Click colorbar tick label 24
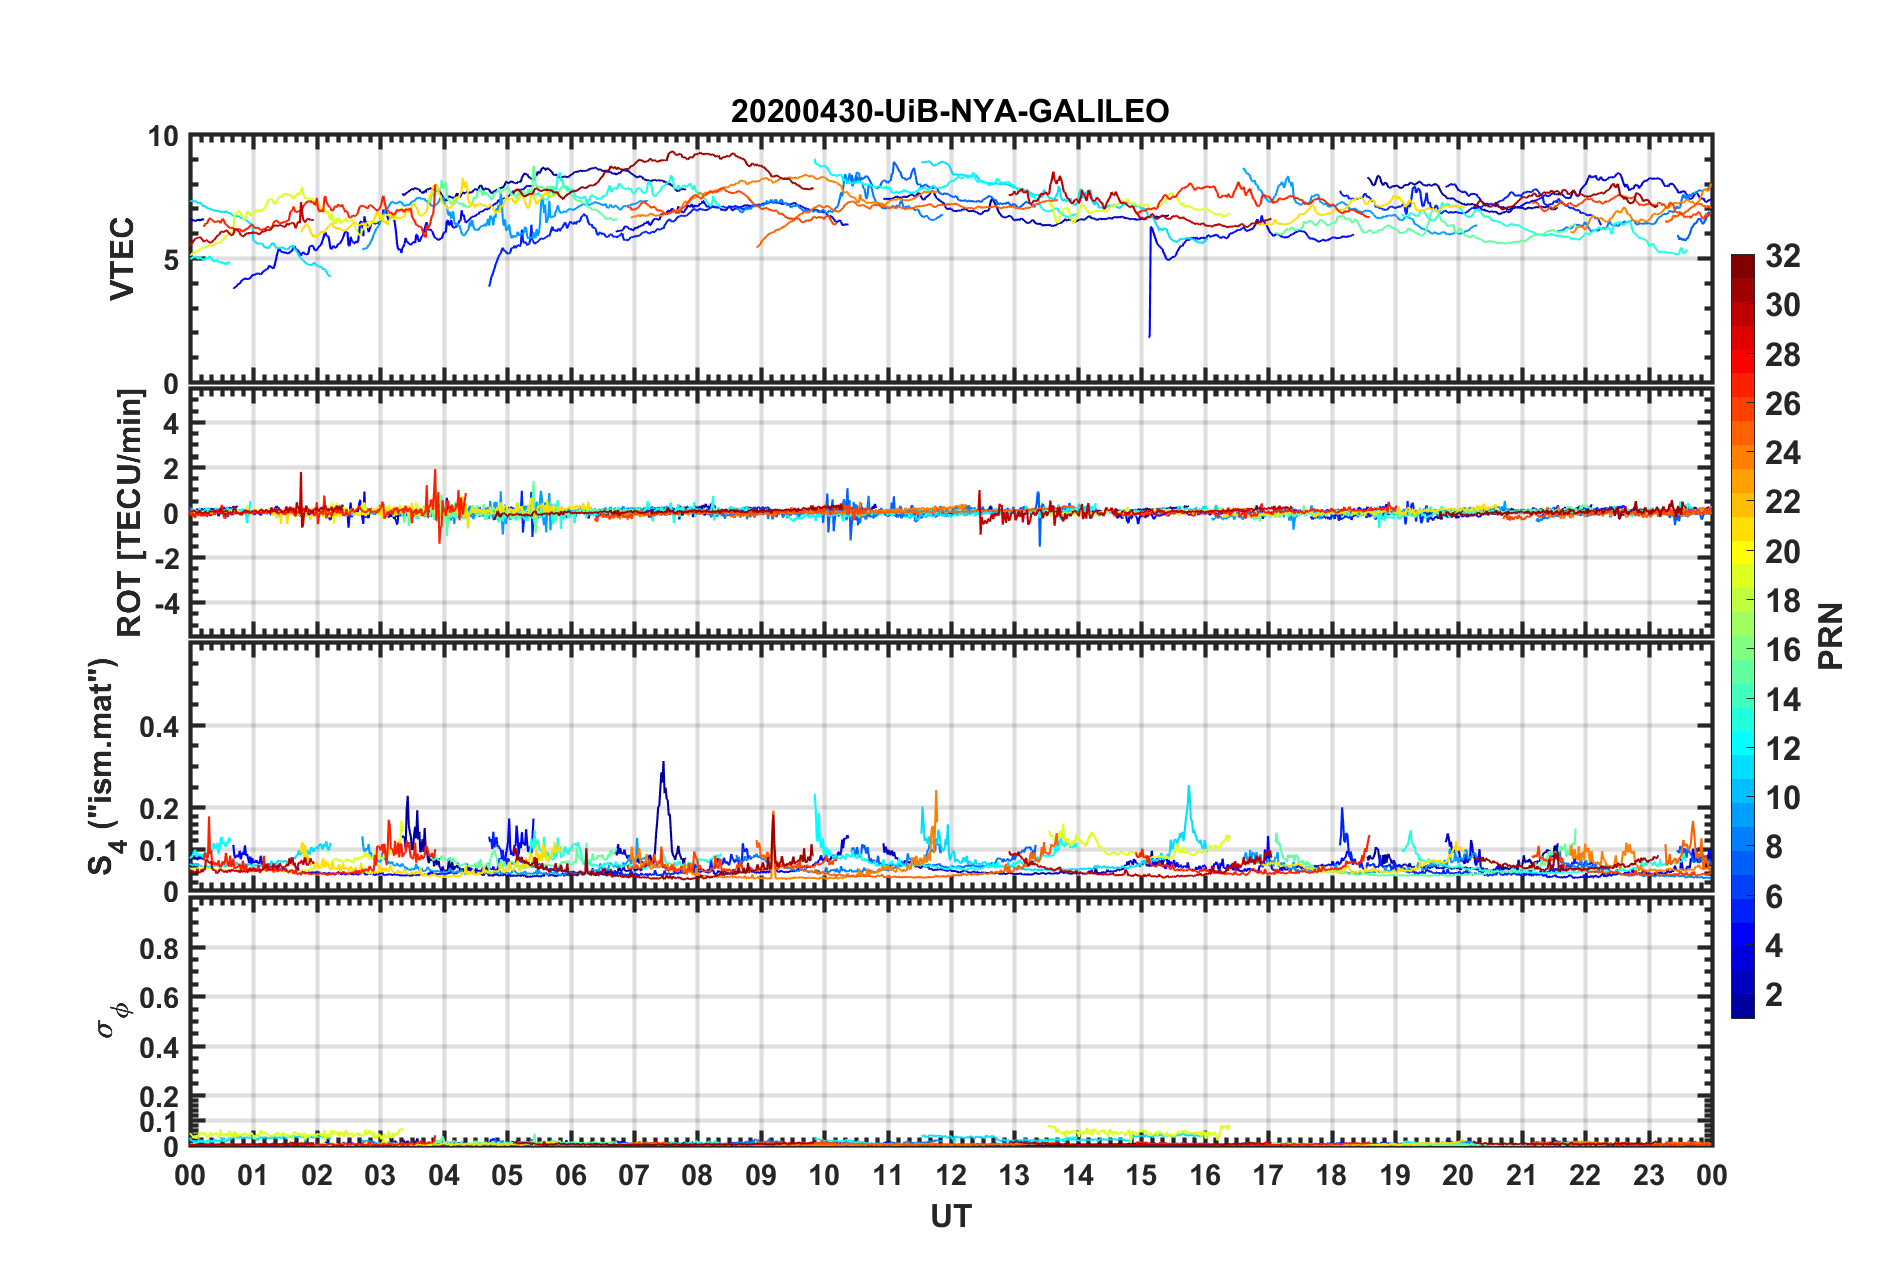1902x1272 pixels. (1782, 453)
